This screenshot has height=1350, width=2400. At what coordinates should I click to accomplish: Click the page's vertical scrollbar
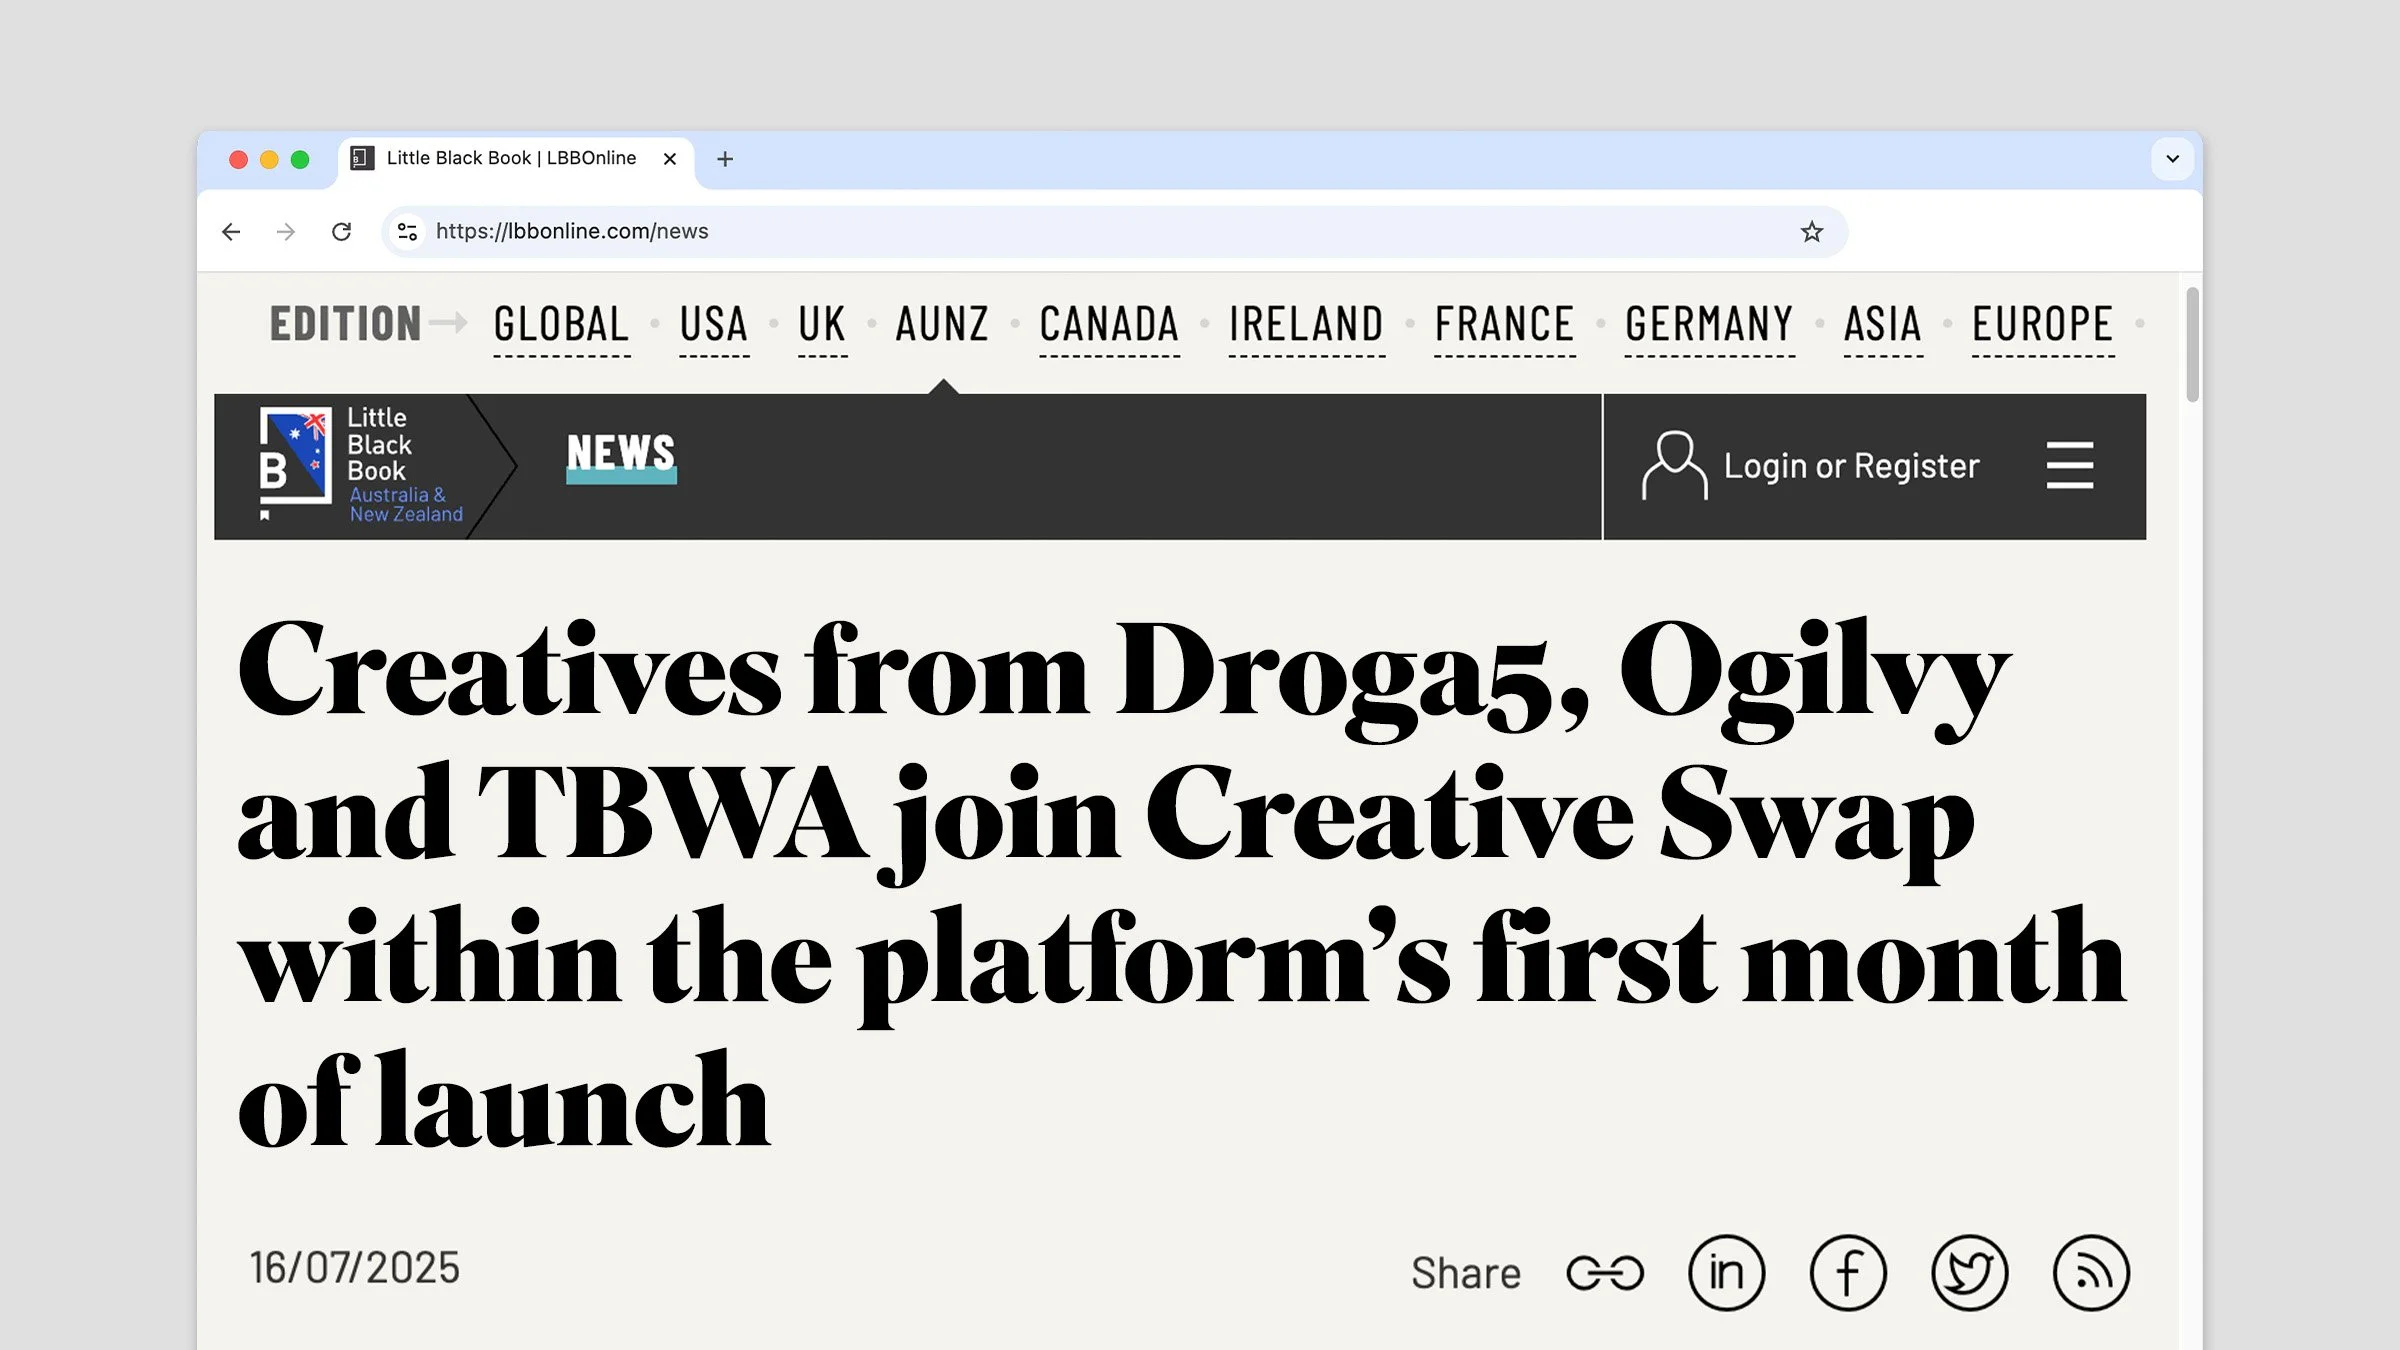tap(2192, 345)
